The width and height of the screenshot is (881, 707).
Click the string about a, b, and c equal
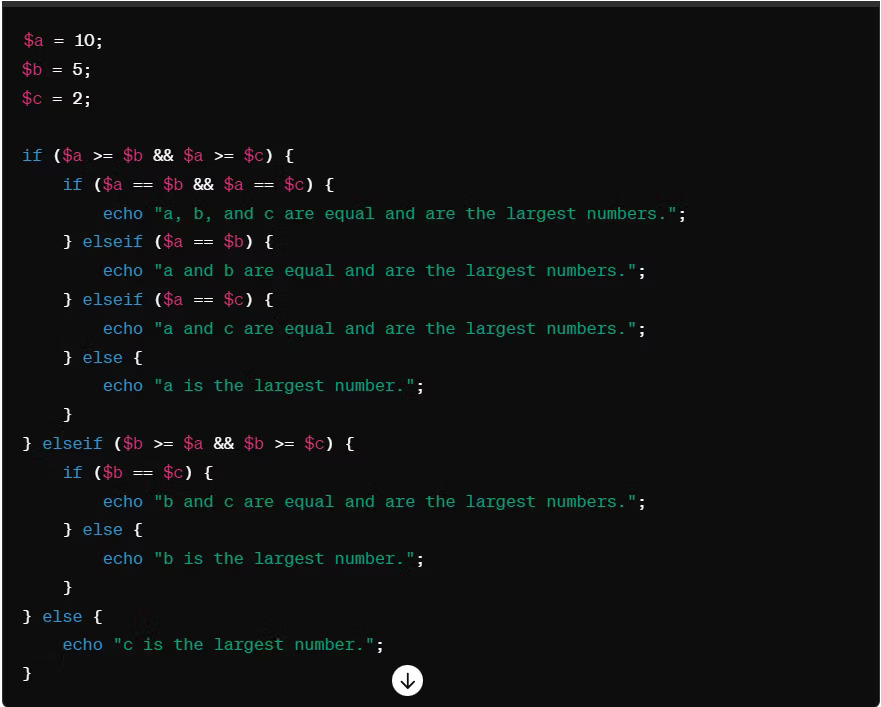coord(420,213)
